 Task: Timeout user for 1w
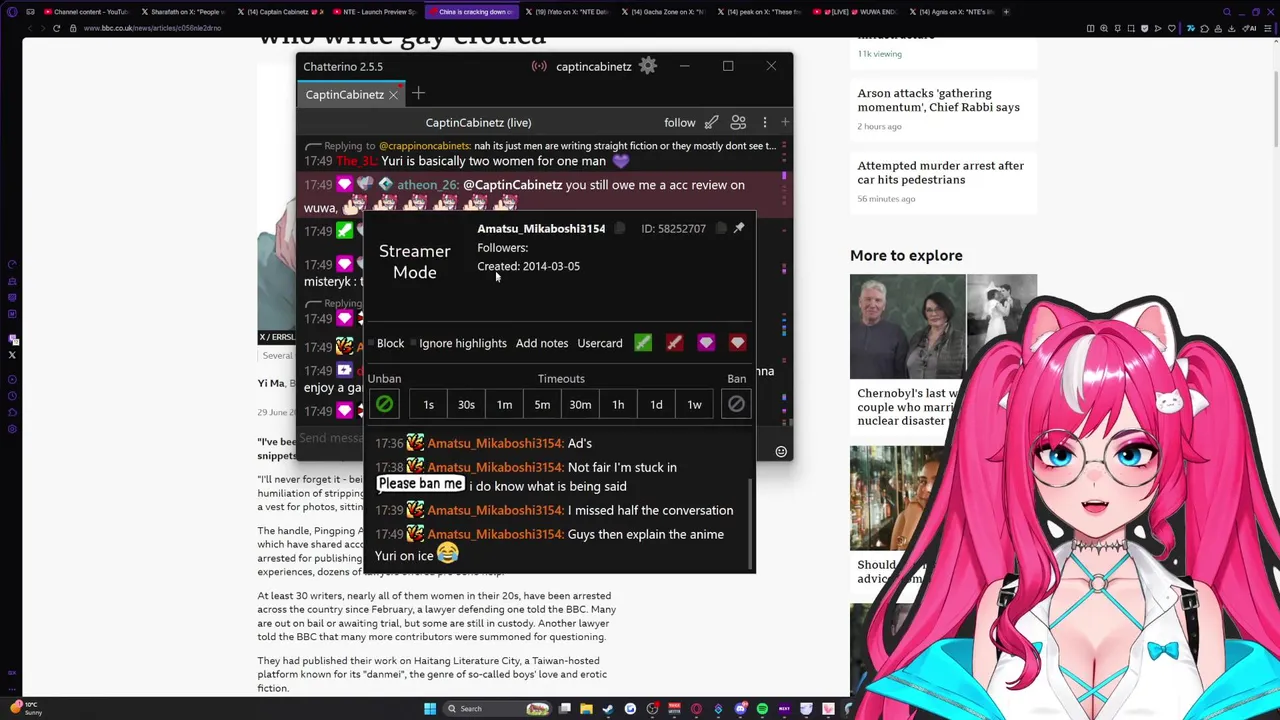pos(694,404)
